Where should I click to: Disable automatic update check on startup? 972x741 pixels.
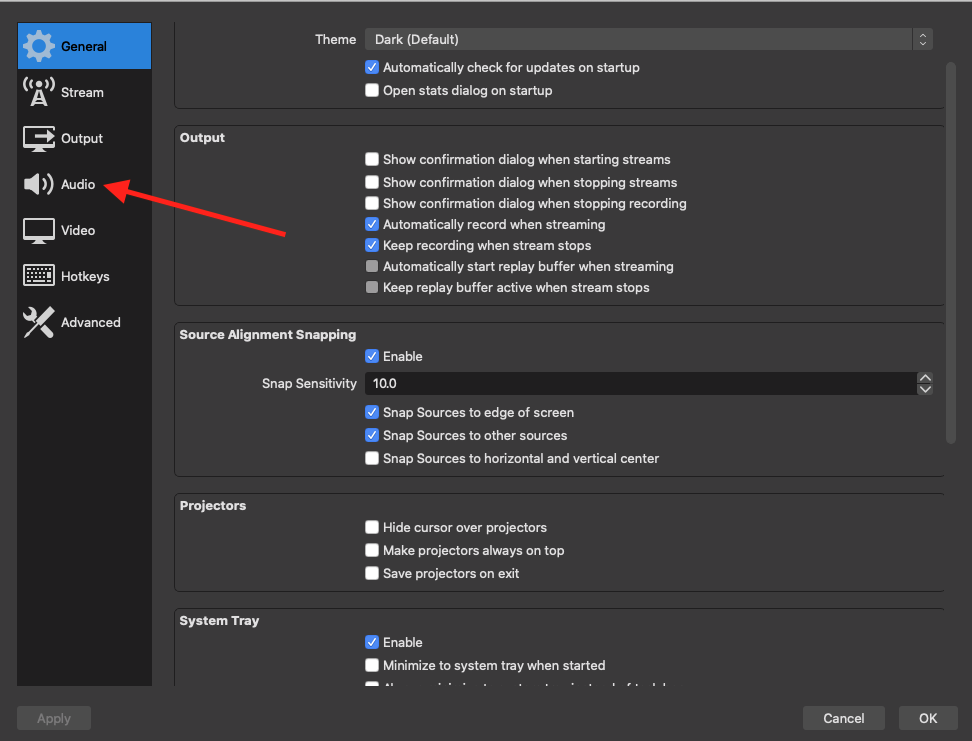point(372,68)
